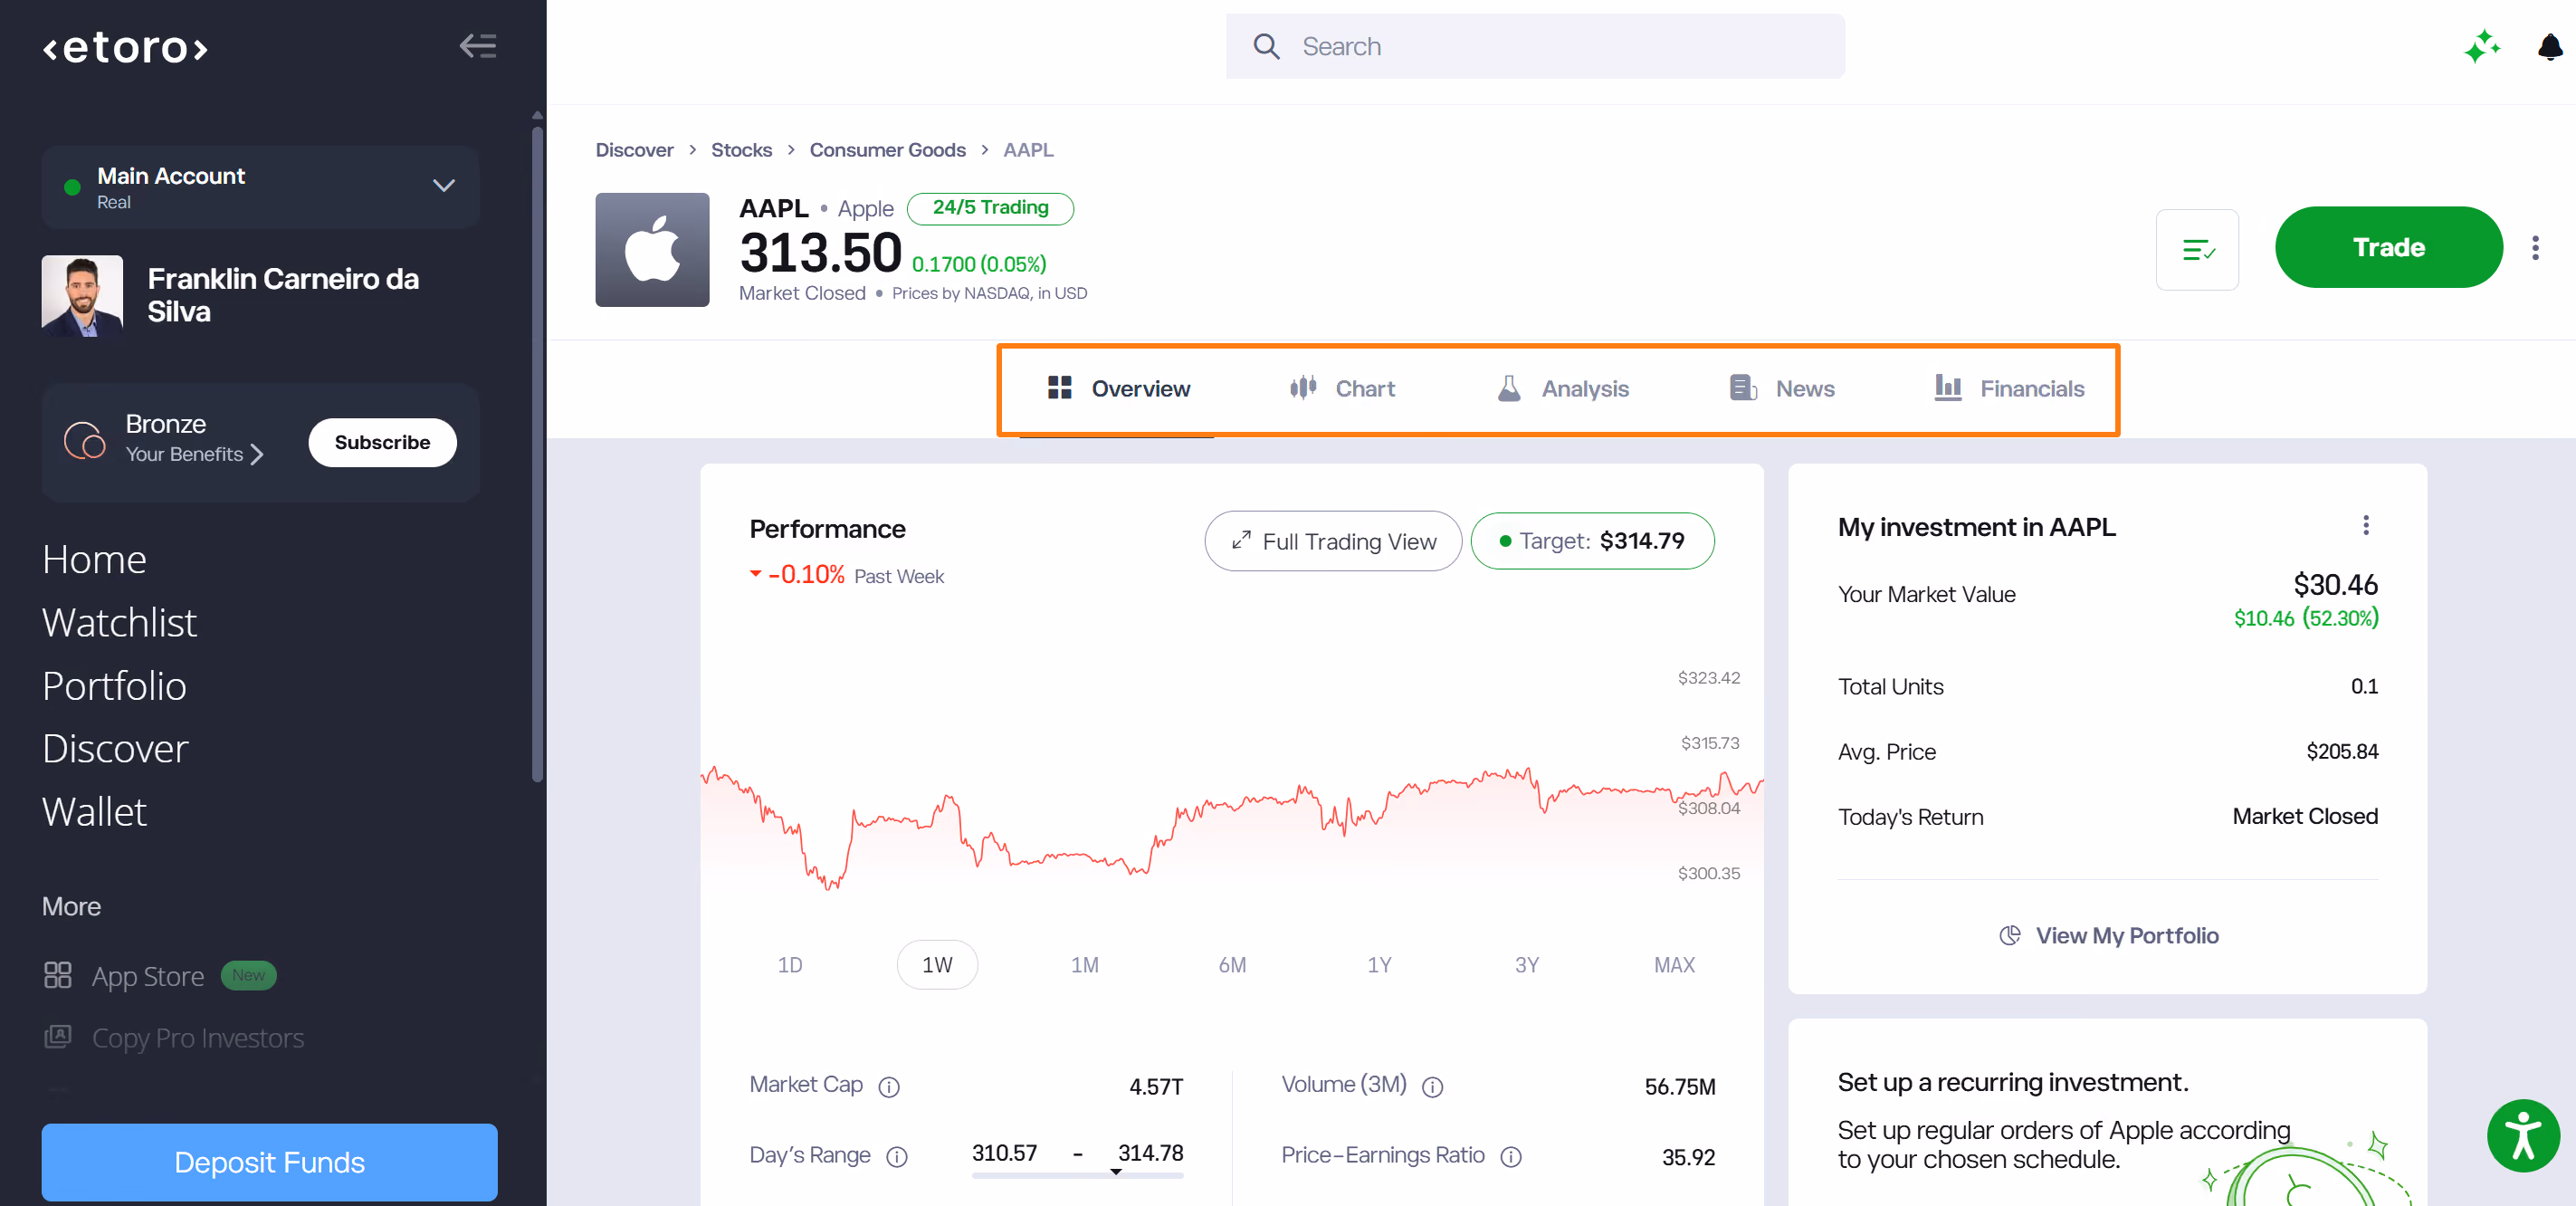This screenshot has width=2576, height=1206.
Task: Switch to the Analysis tab
Action: click(1563, 389)
